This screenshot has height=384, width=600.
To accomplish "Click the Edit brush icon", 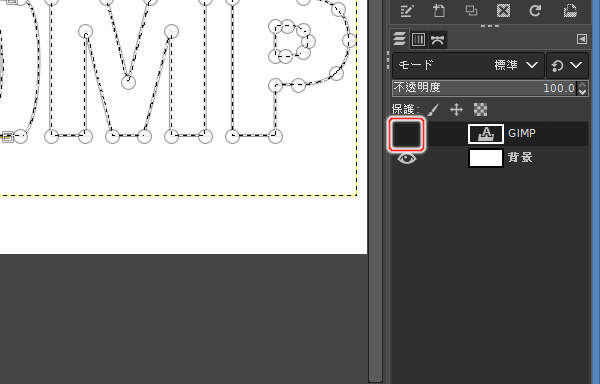I will point(406,10).
